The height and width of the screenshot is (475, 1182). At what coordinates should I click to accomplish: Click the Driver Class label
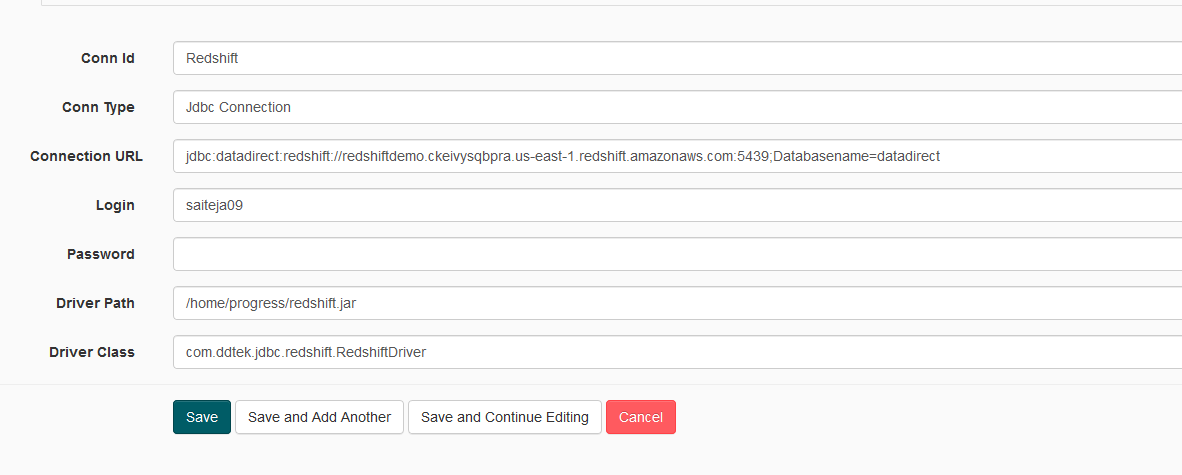pyautogui.click(x=91, y=352)
